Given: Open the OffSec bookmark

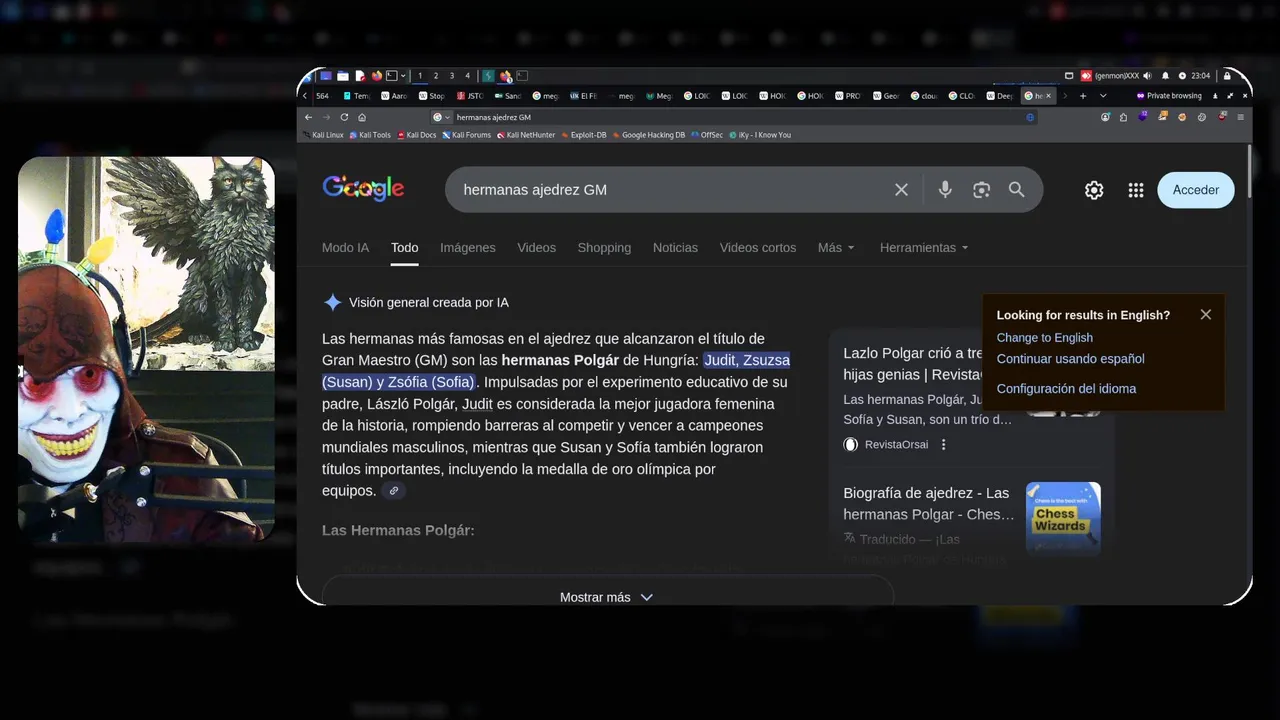Looking at the screenshot, I should click(x=707, y=135).
